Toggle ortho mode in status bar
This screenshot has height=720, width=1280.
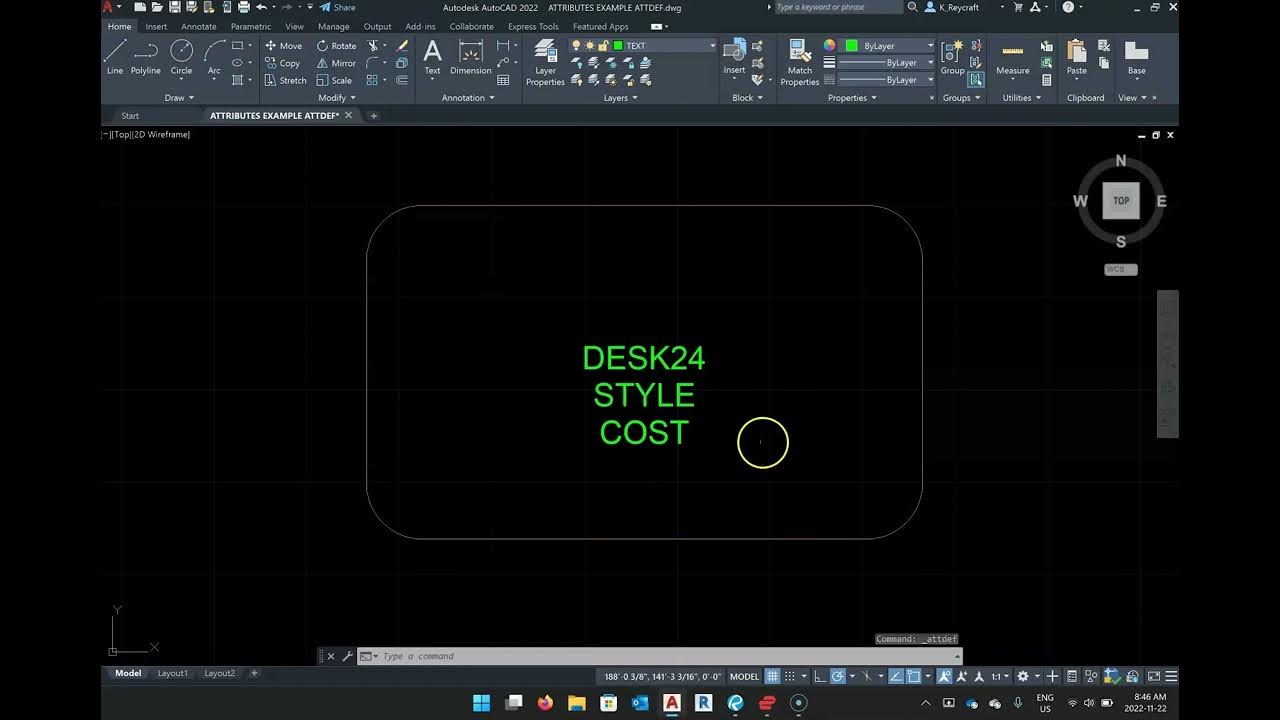pyautogui.click(x=820, y=676)
